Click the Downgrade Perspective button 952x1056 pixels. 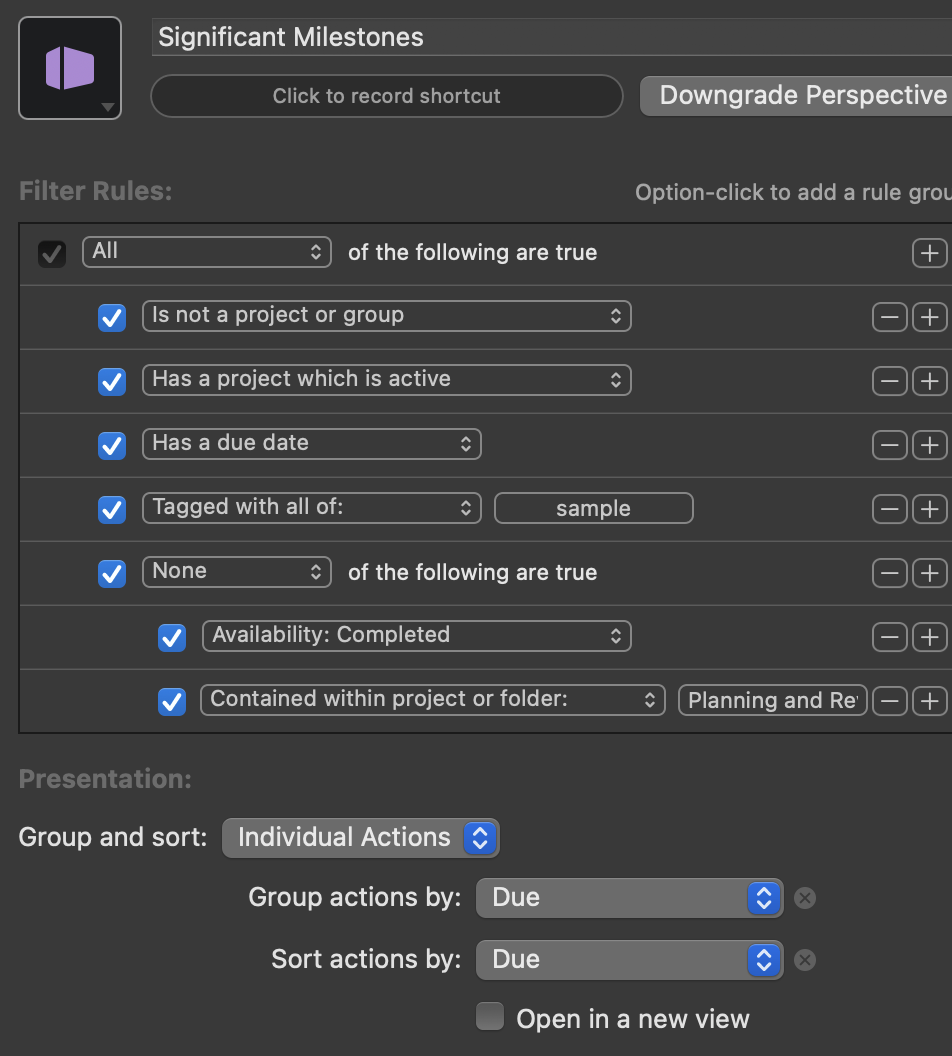click(x=800, y=96)
